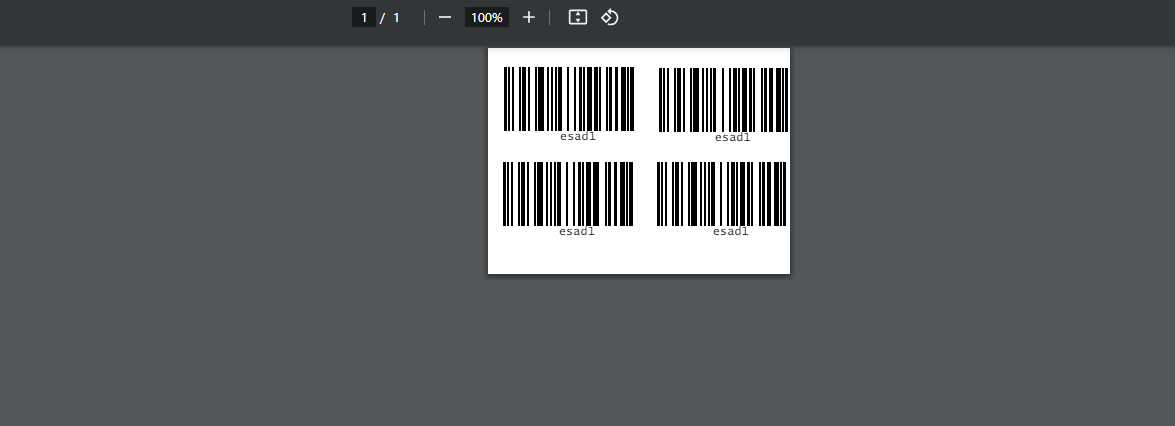
Task: Click 'esad1' under first barcode, second row
Action: click(577, 231)
